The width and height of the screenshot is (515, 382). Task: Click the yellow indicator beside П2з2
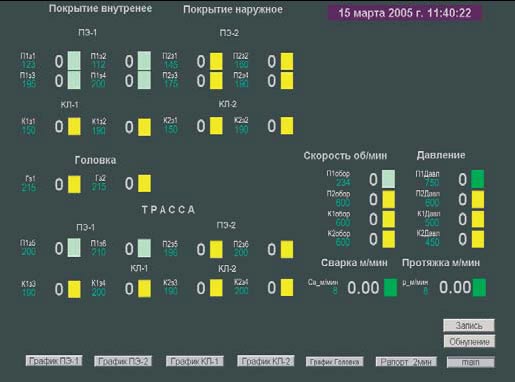coord(287,61)
